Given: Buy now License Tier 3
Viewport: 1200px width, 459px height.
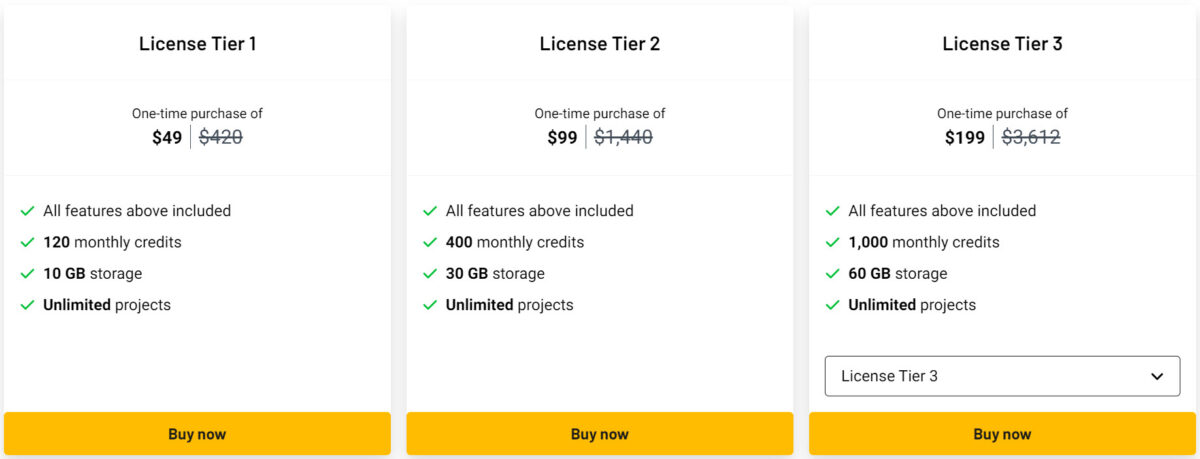Looking at the screenshot, I should click(x=1002, y=434).
